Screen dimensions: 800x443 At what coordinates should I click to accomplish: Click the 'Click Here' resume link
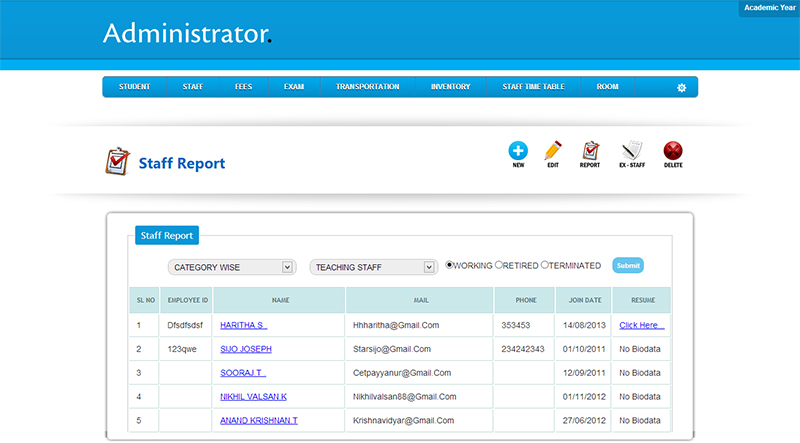(x=641, y=325)
